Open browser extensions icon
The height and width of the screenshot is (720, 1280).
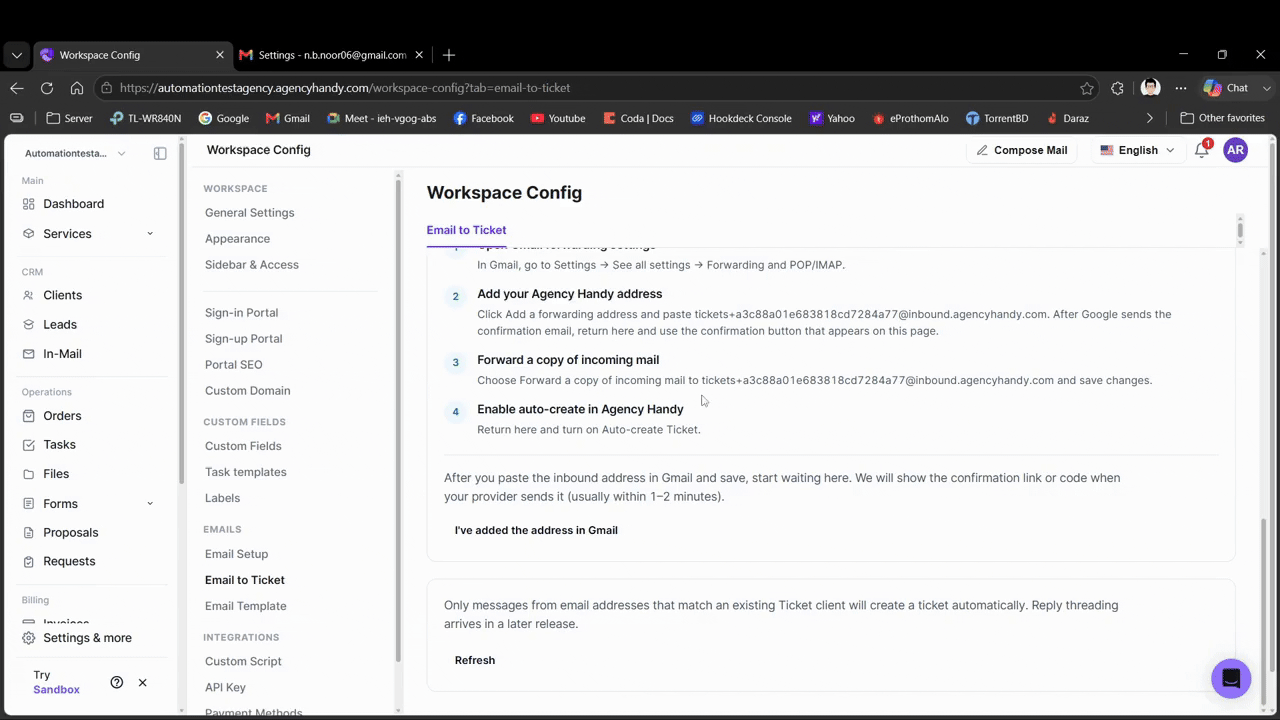point(1118,88)
